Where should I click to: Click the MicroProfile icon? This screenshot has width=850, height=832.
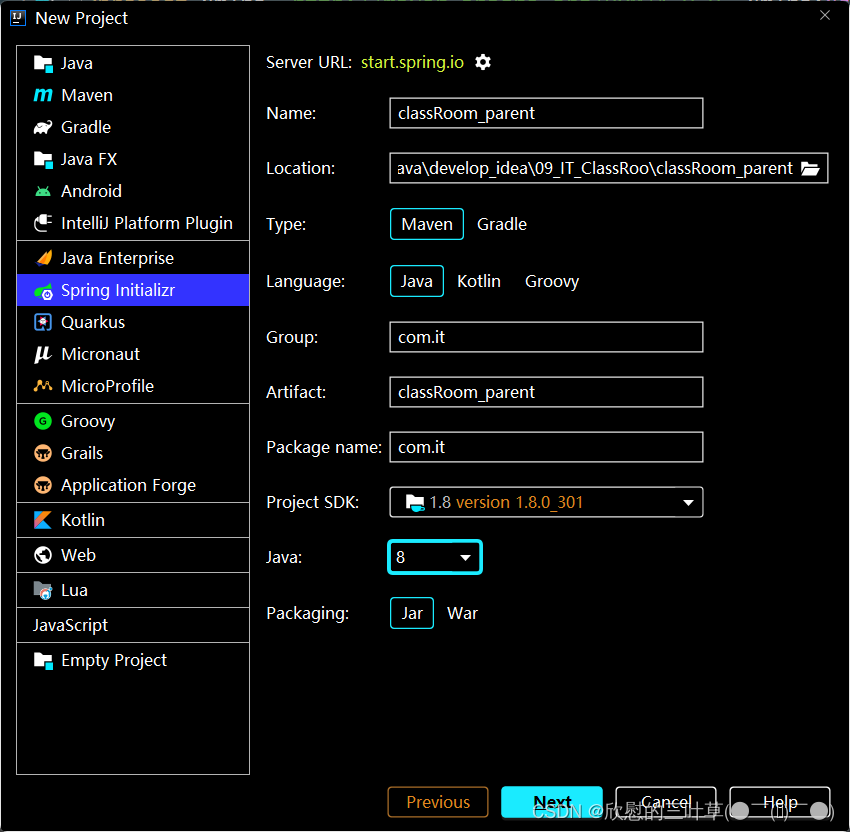pos(43,386)
